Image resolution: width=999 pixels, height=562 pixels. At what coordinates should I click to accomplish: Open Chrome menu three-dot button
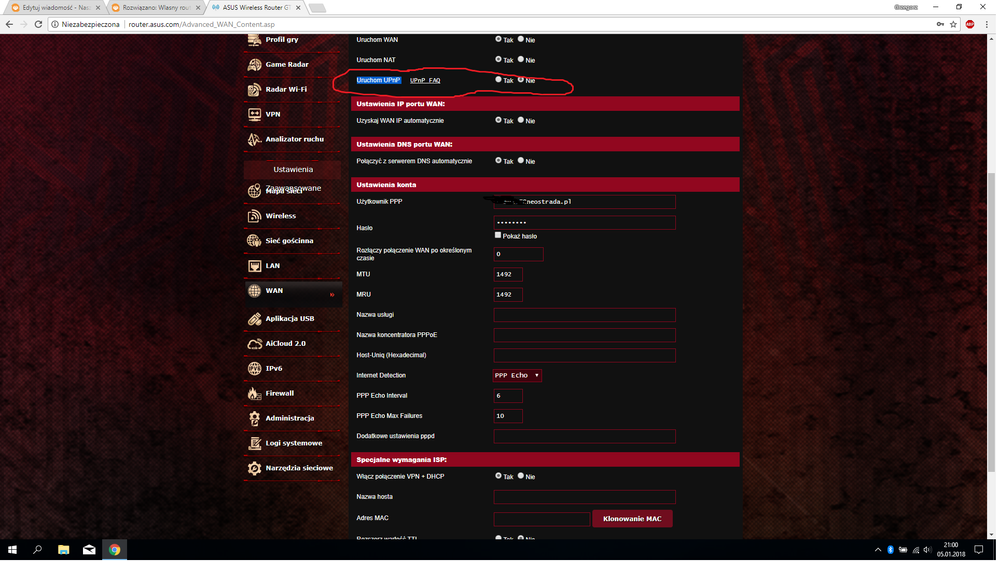(x=987, y=24)
